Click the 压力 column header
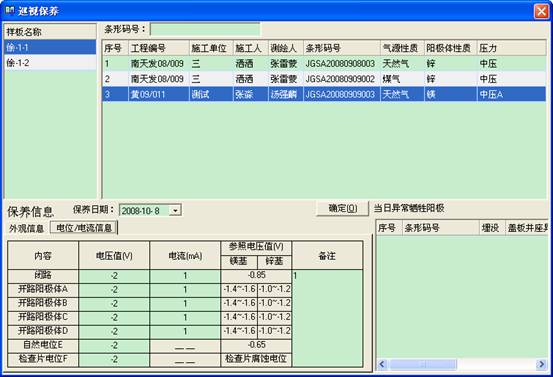 tap(511, 48)
